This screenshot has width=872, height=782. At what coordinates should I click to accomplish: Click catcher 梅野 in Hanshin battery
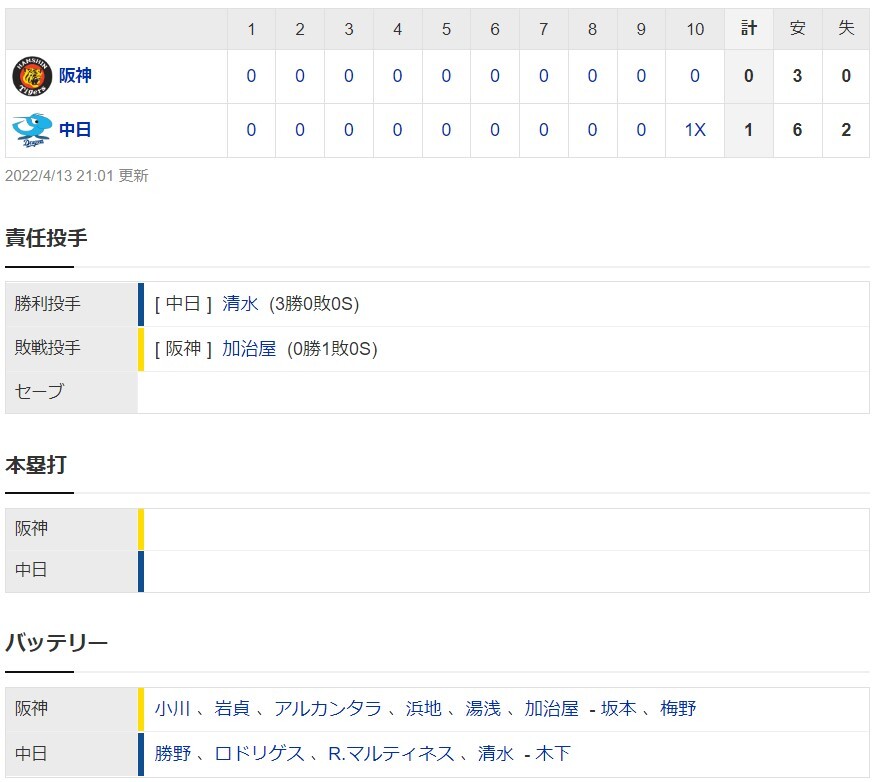678,709
